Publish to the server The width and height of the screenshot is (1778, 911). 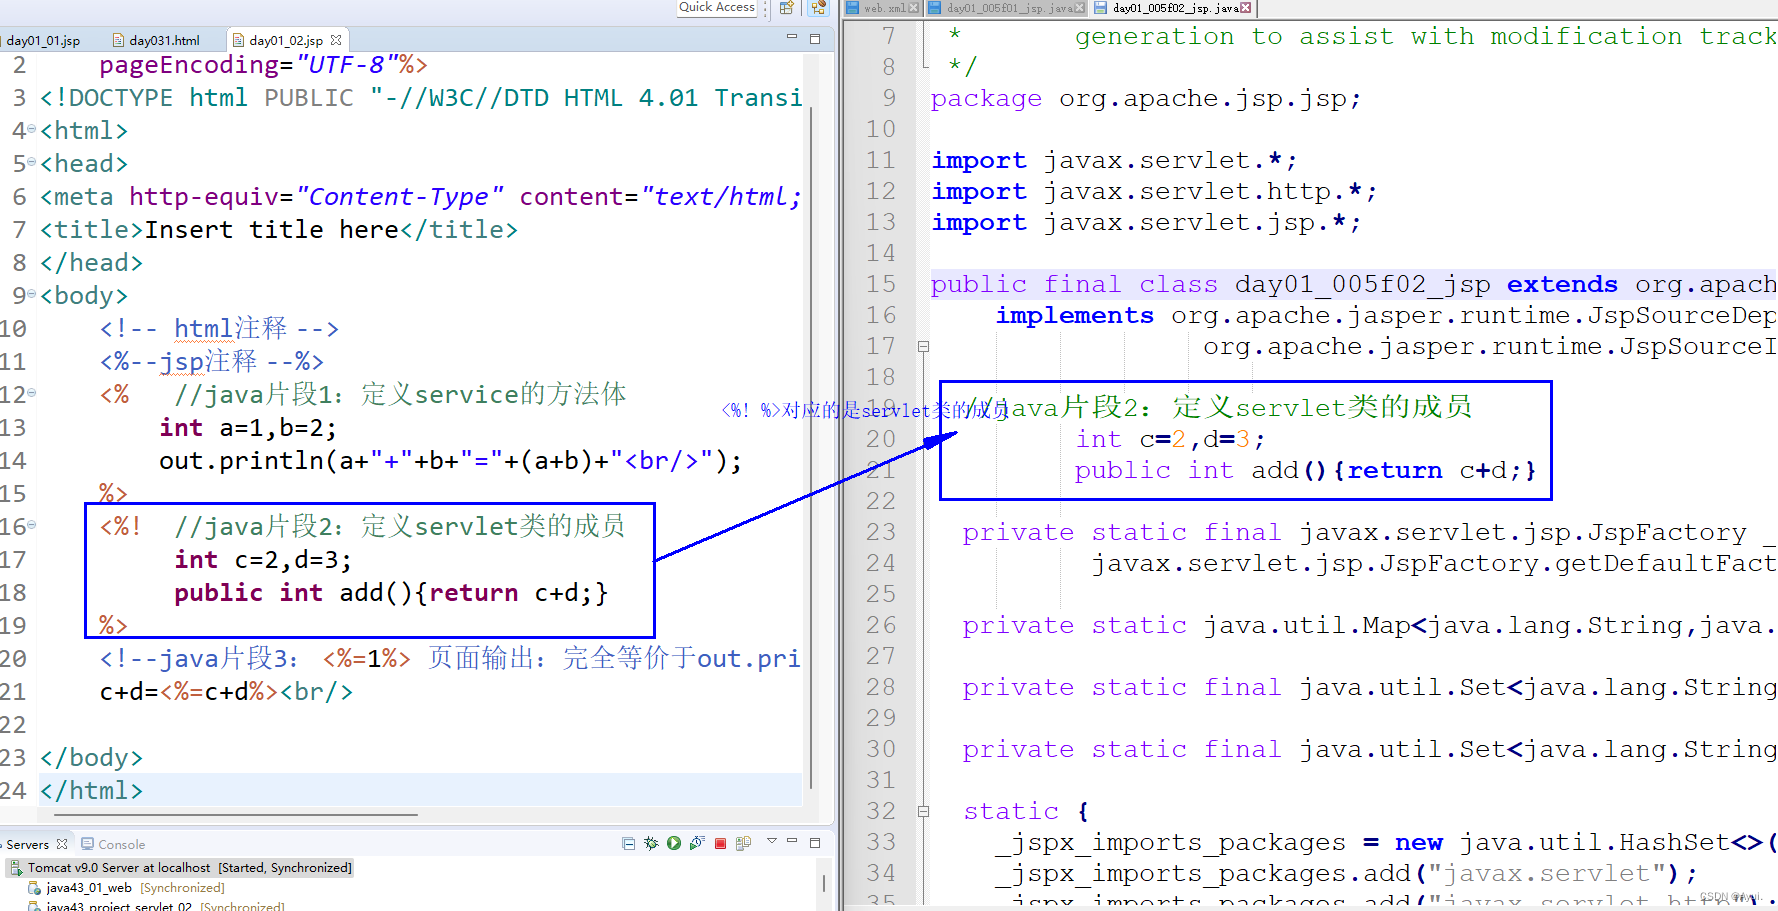click(x=743, y=843)
